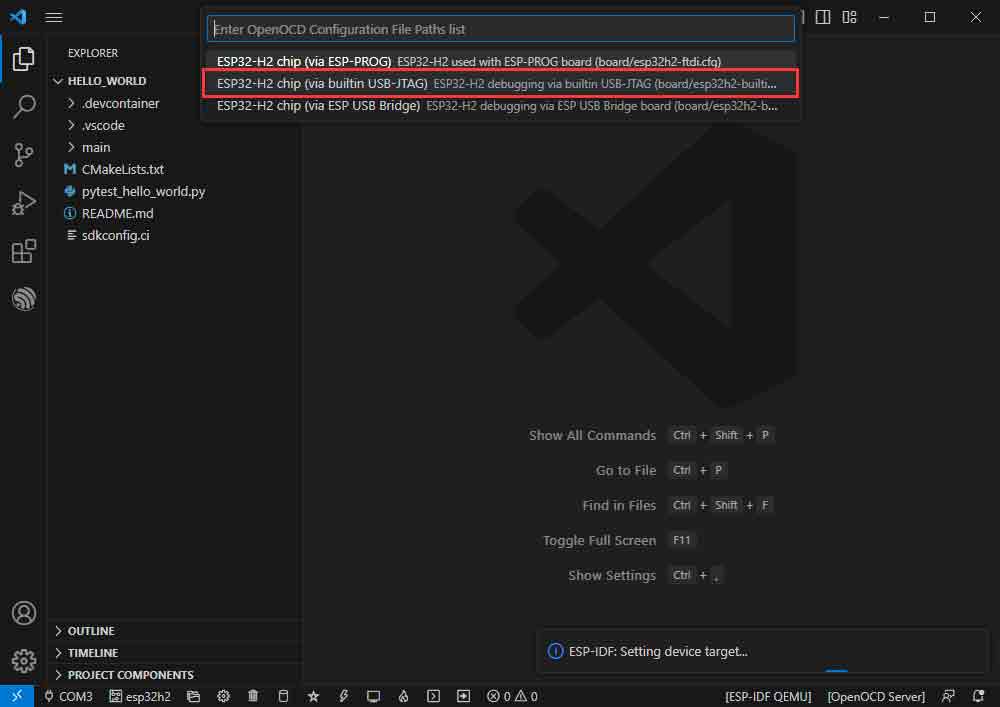Open Customize Layout icon in title bar
The image size is (1000, 707).
click(849, 17)
